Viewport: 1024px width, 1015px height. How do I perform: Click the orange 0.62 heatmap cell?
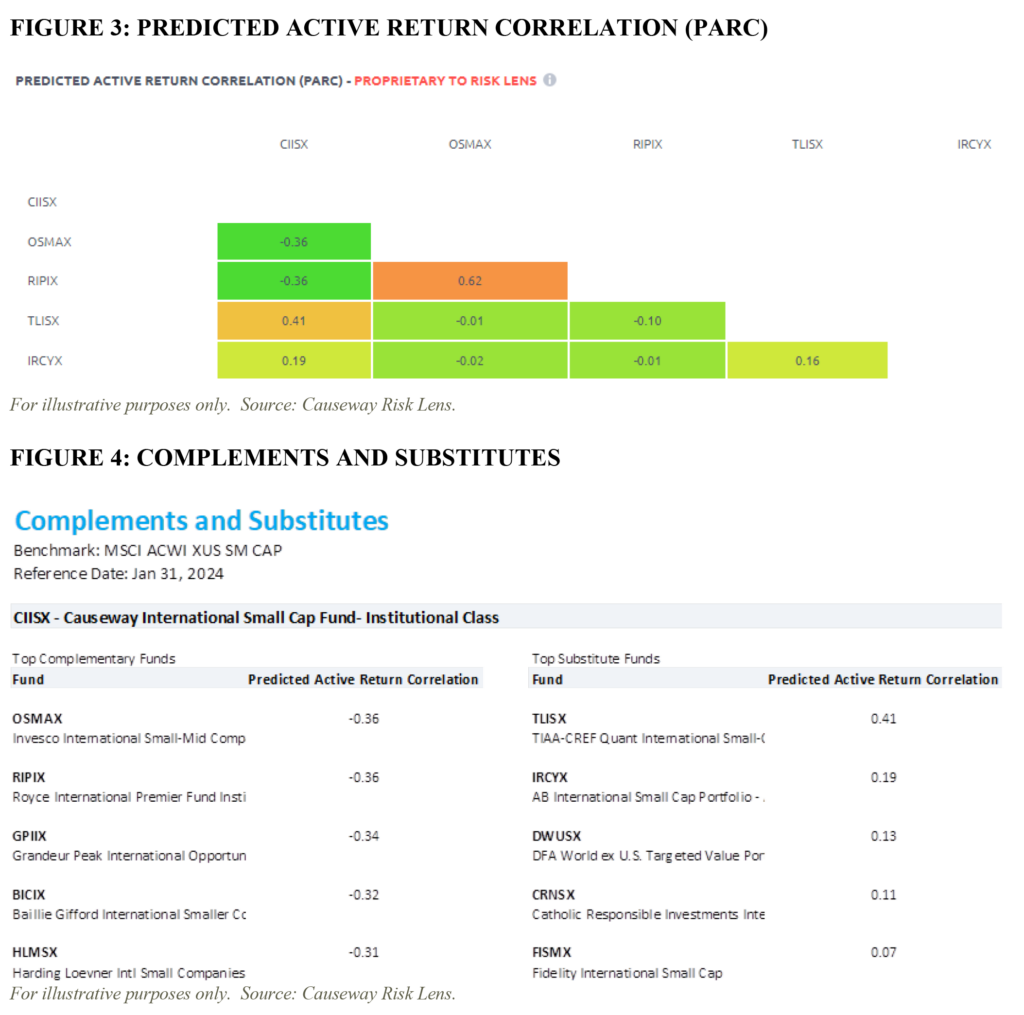pyautogui.click(x=470, y=281)
